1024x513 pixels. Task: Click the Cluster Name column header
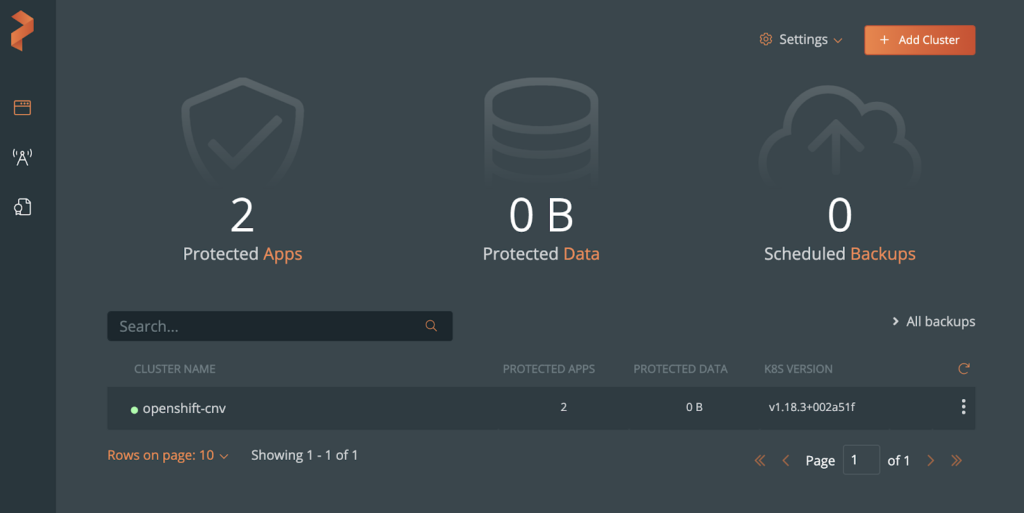pos(175,369)
